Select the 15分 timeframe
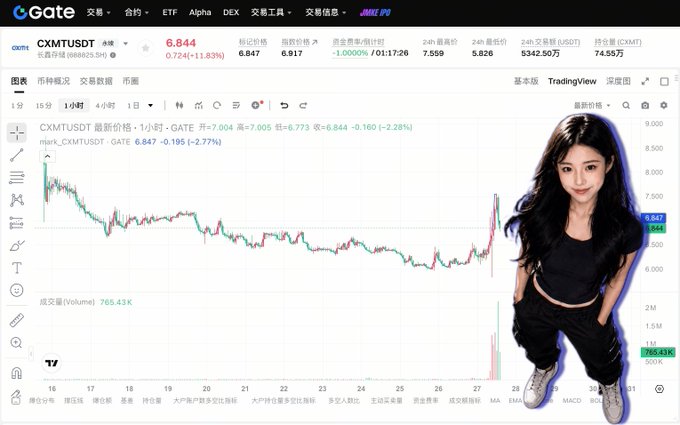The image size is (680, 425). [x=44, y=105]
